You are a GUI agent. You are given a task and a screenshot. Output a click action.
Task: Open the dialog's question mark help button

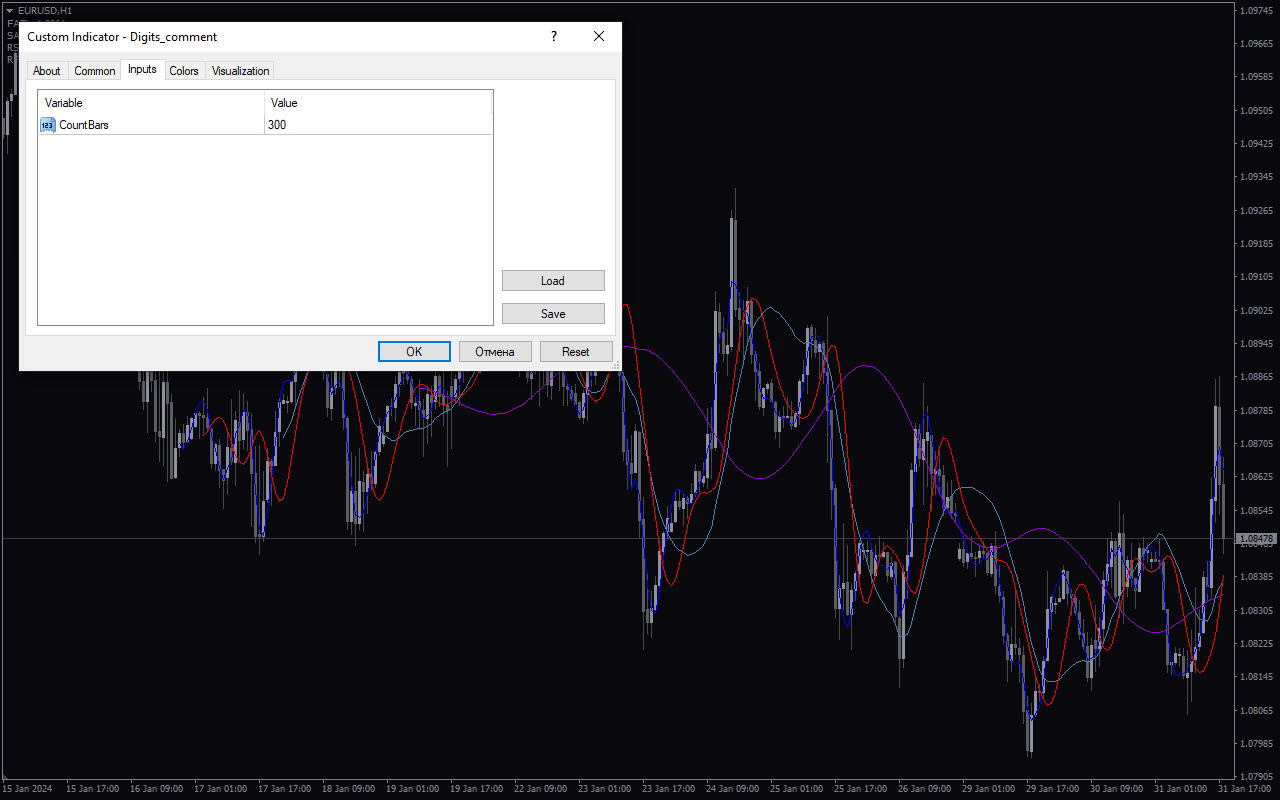pos(554,37)
